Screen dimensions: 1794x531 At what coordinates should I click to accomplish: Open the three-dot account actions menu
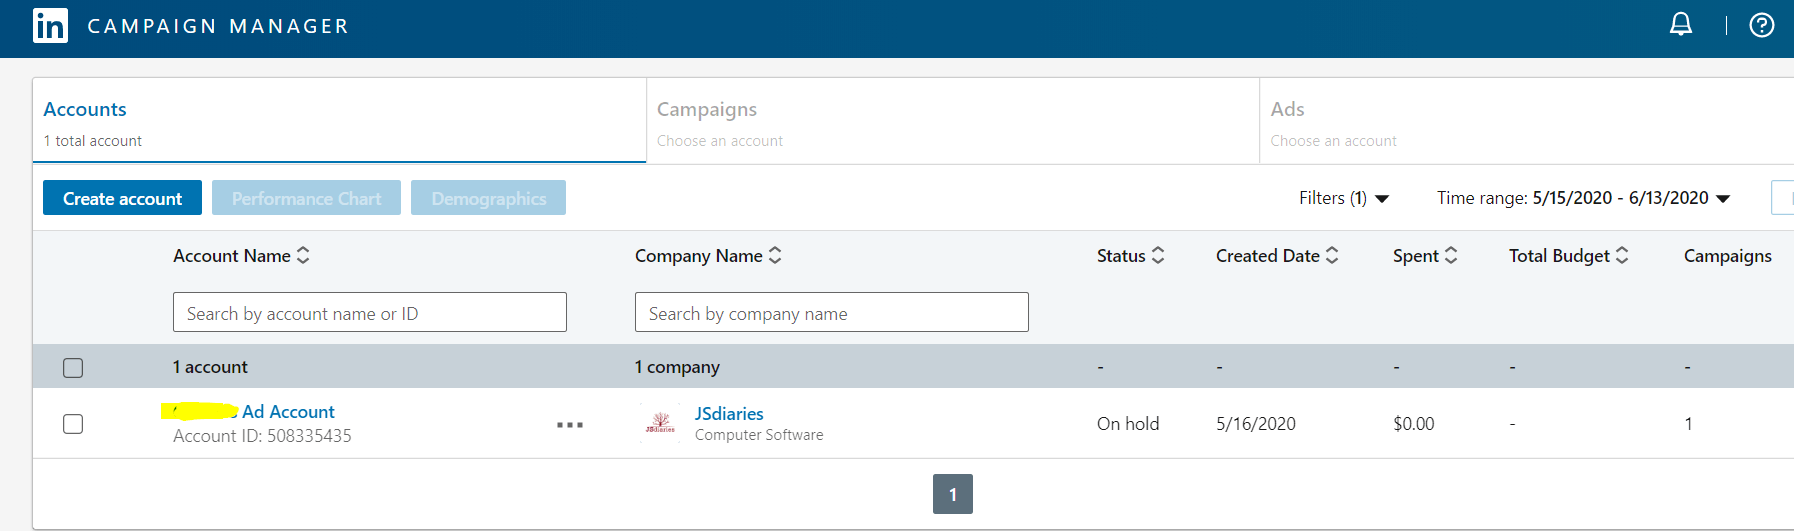coord(570,425)
